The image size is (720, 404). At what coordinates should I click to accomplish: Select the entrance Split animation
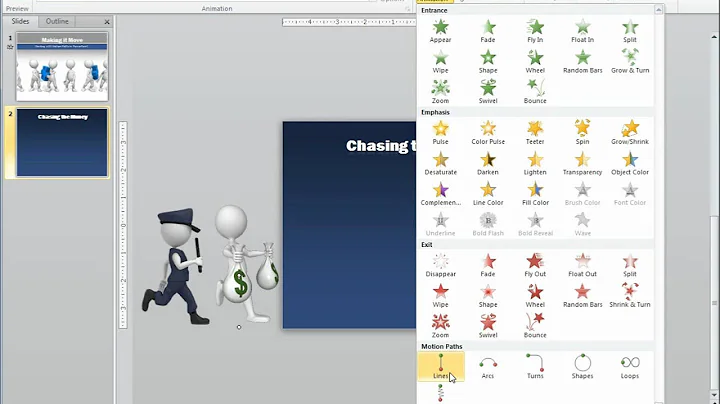[630, 31]
